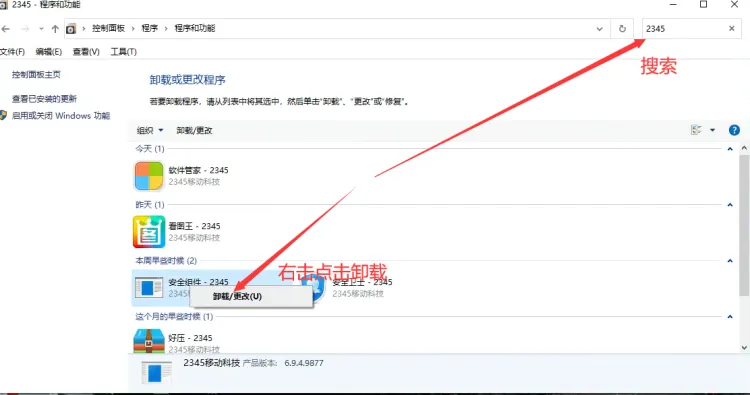750x395 pixels.
Task: Open 启用或关闭 Windows 功能 link
Action: click(61, 116)
